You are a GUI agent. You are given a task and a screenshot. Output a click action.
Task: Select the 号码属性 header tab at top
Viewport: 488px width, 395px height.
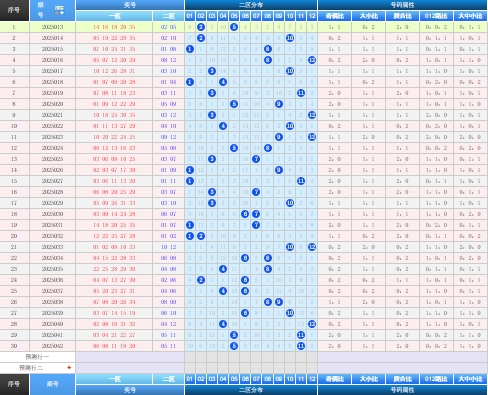click(402, 5)
